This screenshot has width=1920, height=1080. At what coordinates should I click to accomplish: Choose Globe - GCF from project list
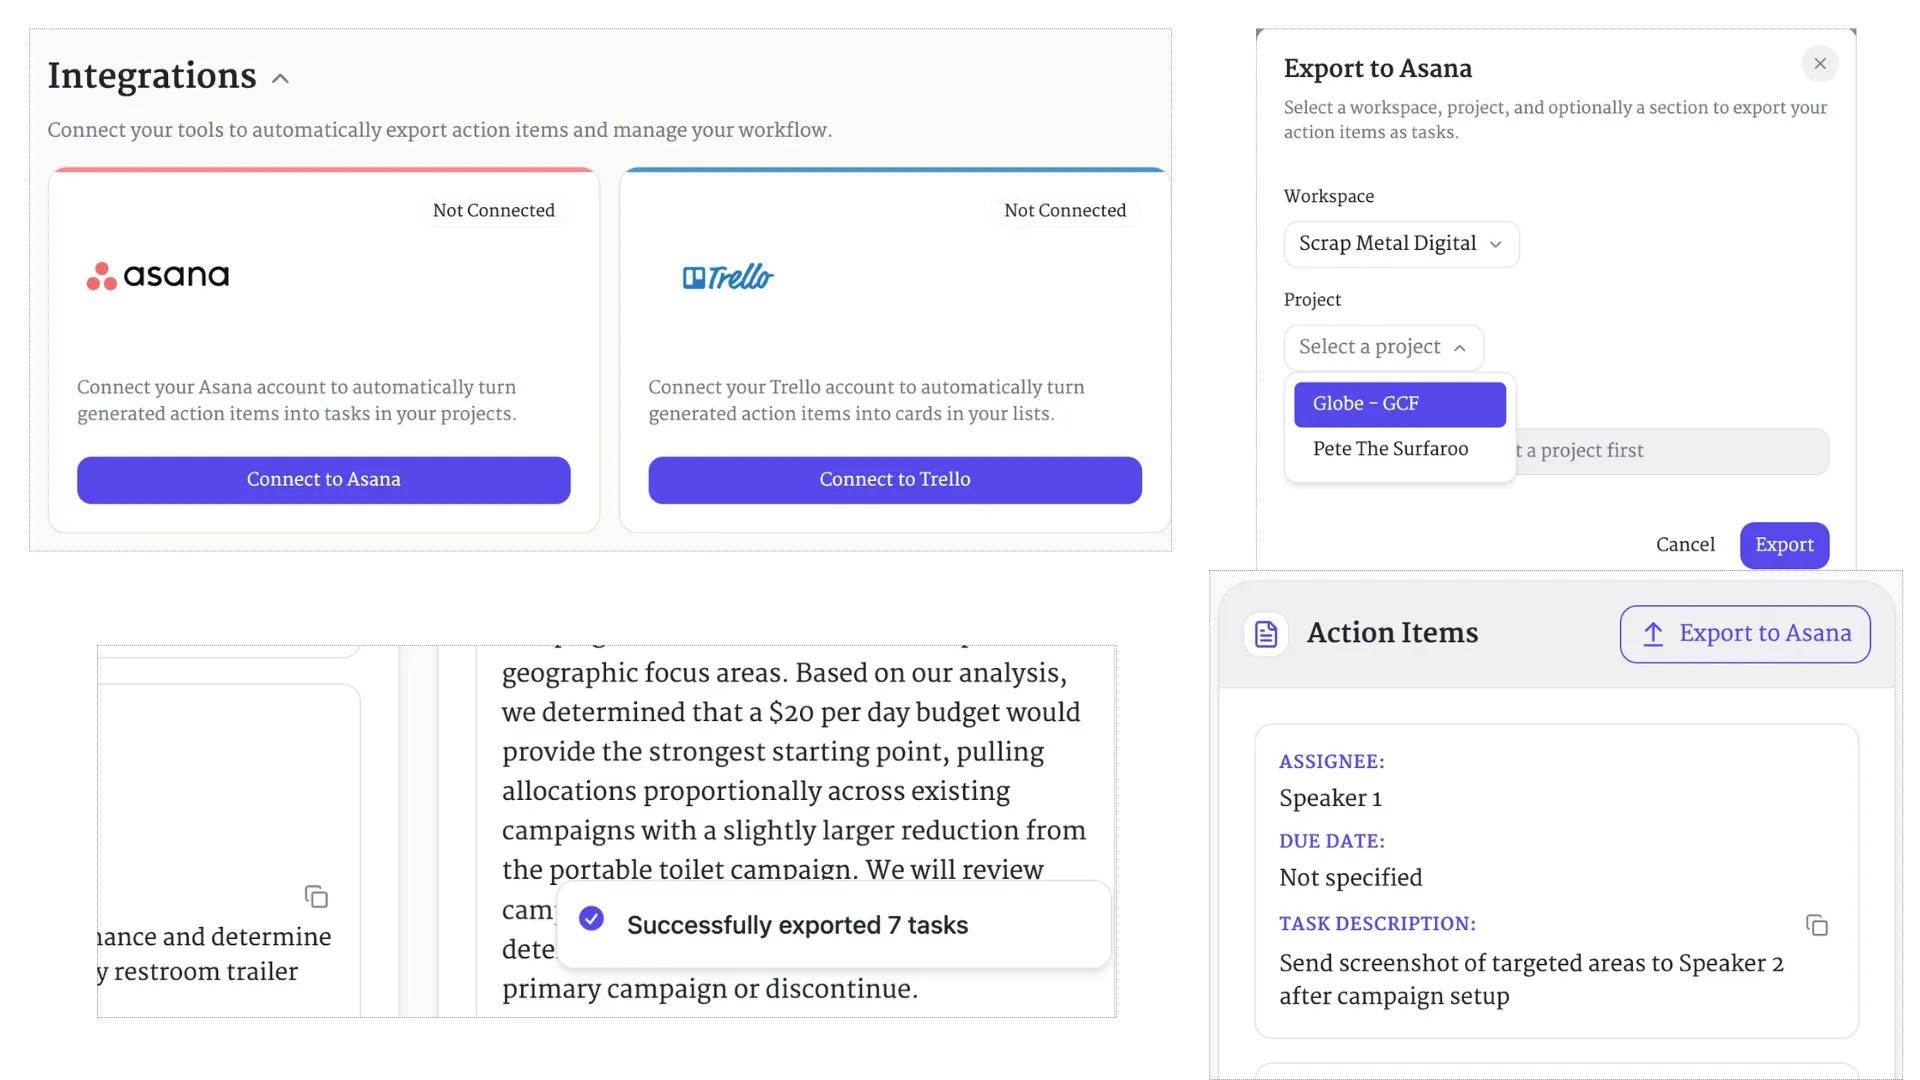click(x=1399, y=404)
